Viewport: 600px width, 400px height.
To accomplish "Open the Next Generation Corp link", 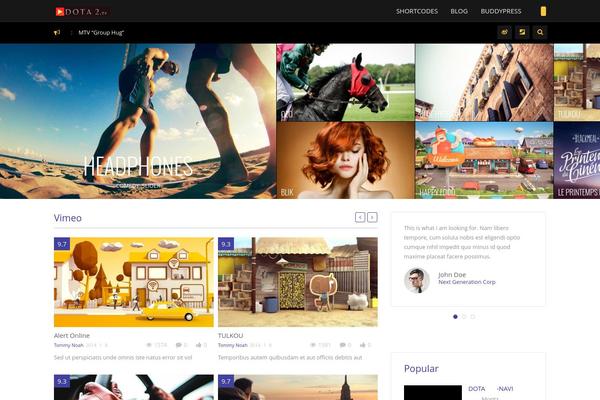I will coord(467,282).
